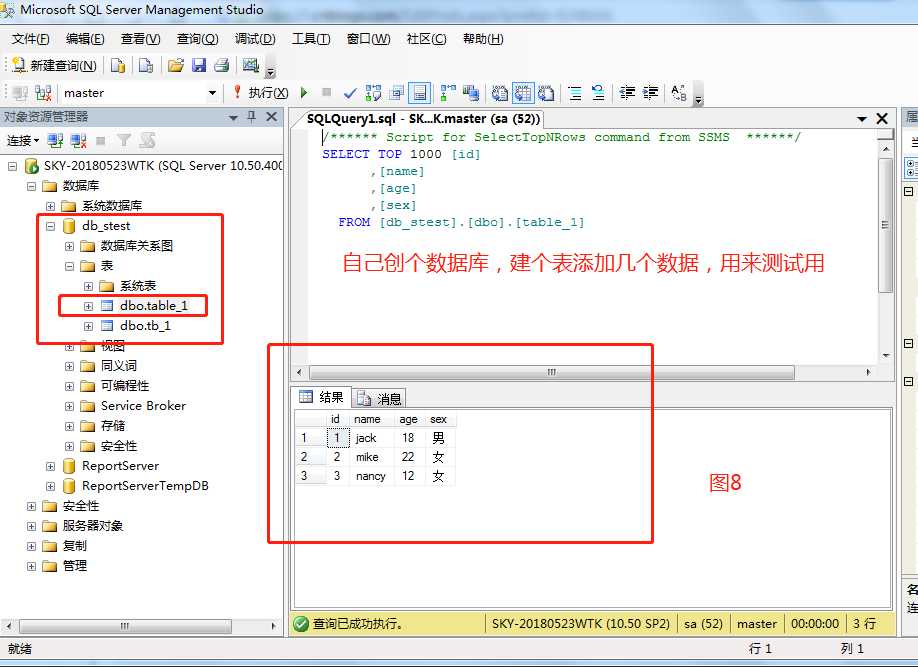918x667 pixels.
Task: Click Display Estimated Execution Plan icon
Action: 373,93
